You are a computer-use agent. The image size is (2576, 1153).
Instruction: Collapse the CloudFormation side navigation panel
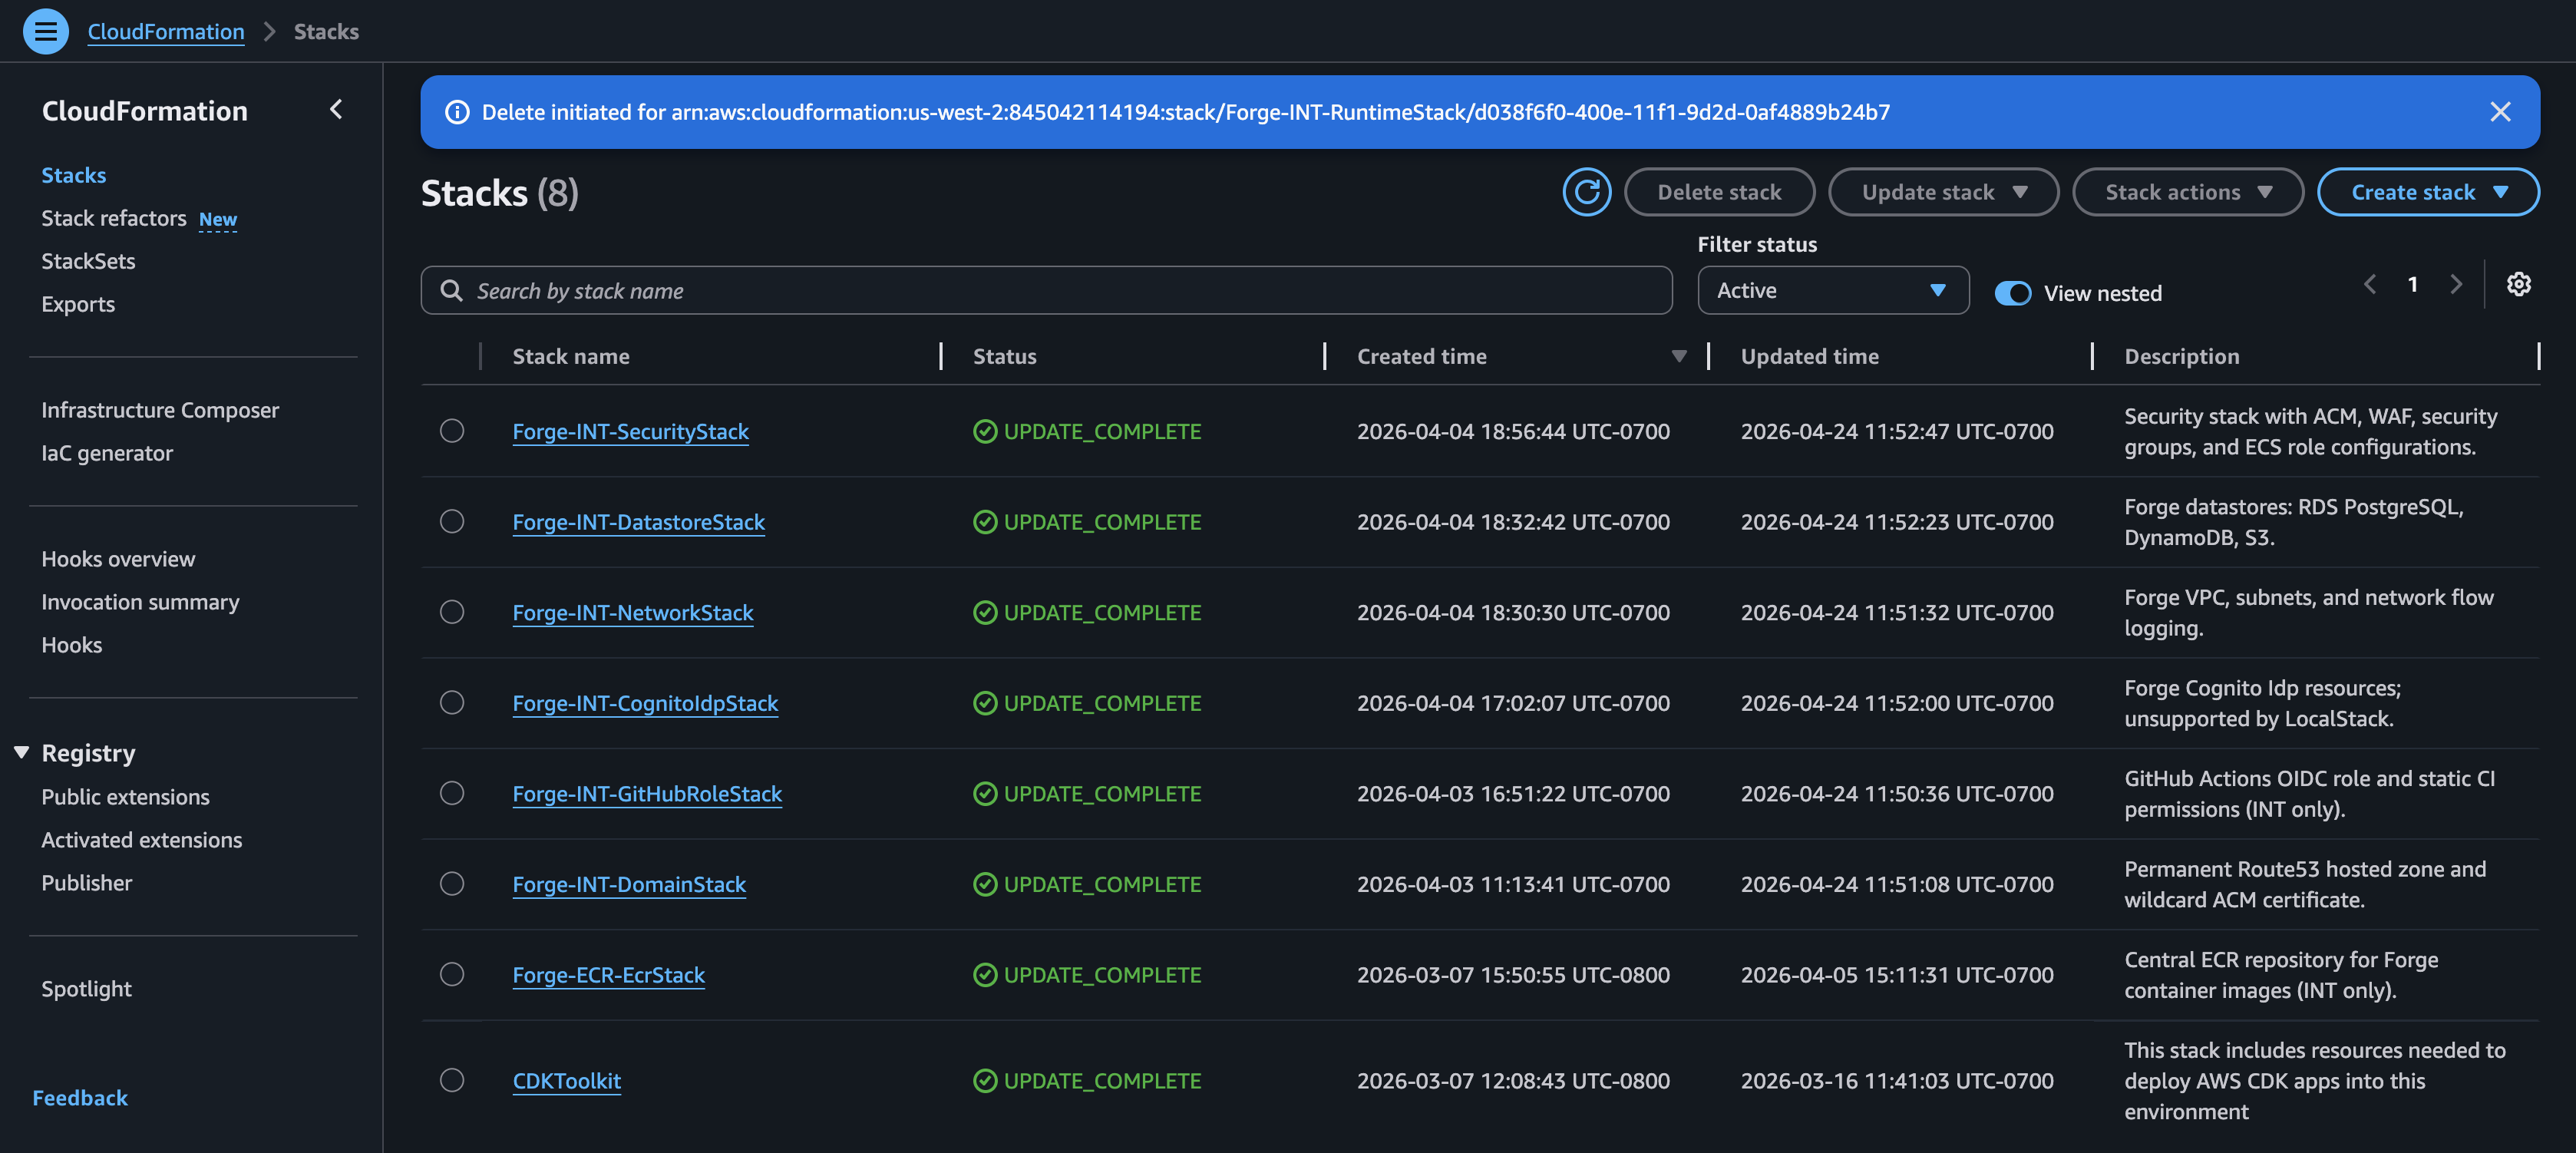[336, 109]
